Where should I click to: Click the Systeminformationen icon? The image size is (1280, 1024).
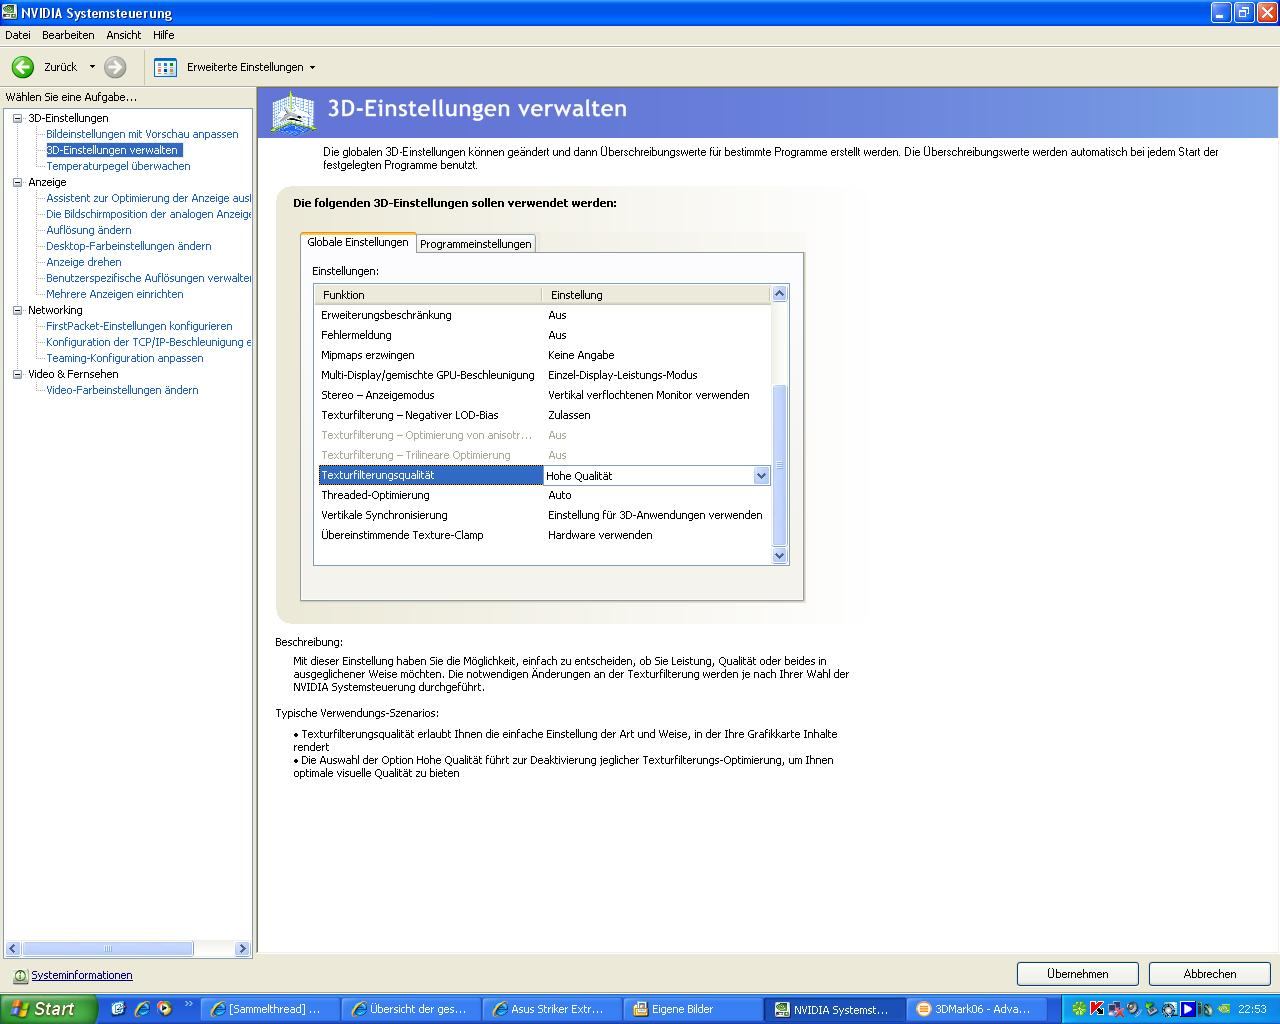click(20, 976)
